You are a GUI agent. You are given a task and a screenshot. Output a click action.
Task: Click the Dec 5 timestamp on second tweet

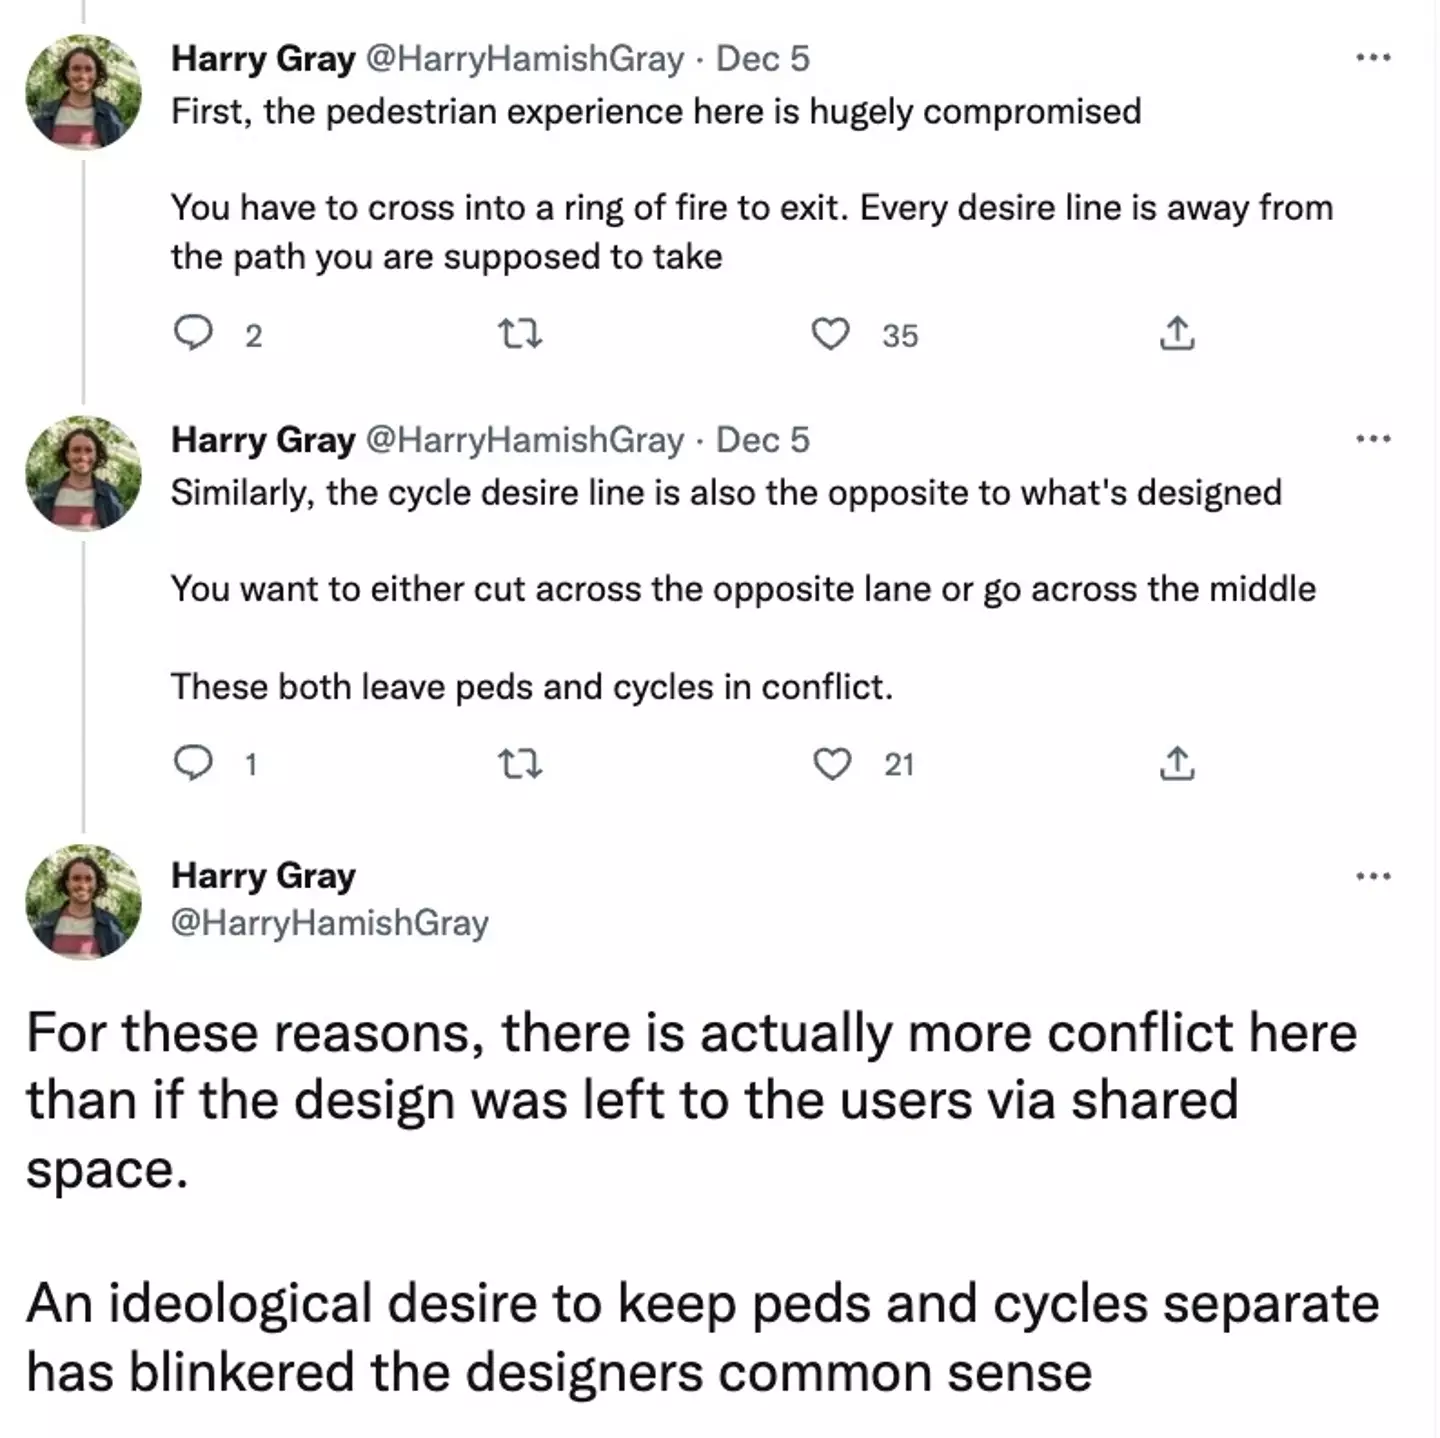(762, 440)
